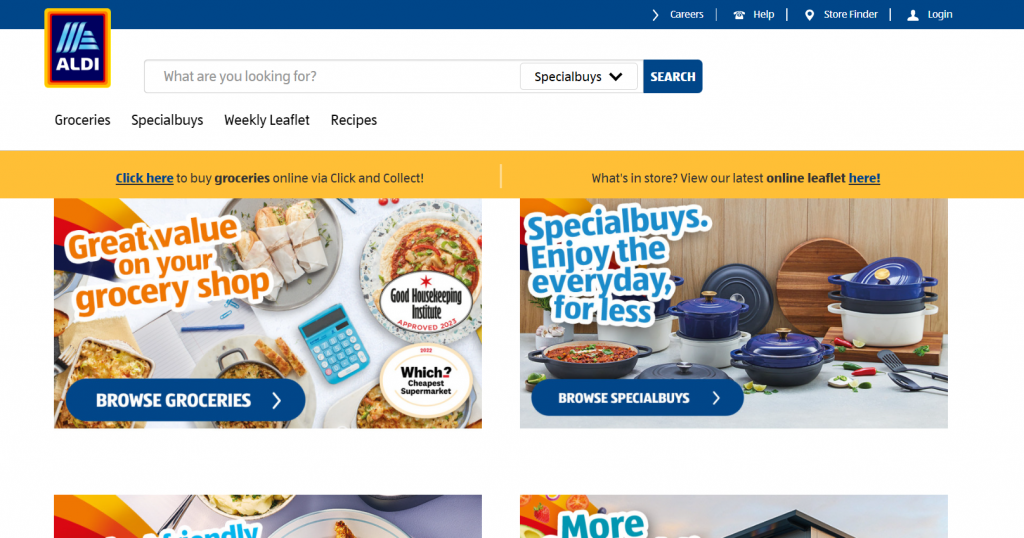Click the Store Finder map pin icon
1024x538 pixels.
tap(809, 15)
